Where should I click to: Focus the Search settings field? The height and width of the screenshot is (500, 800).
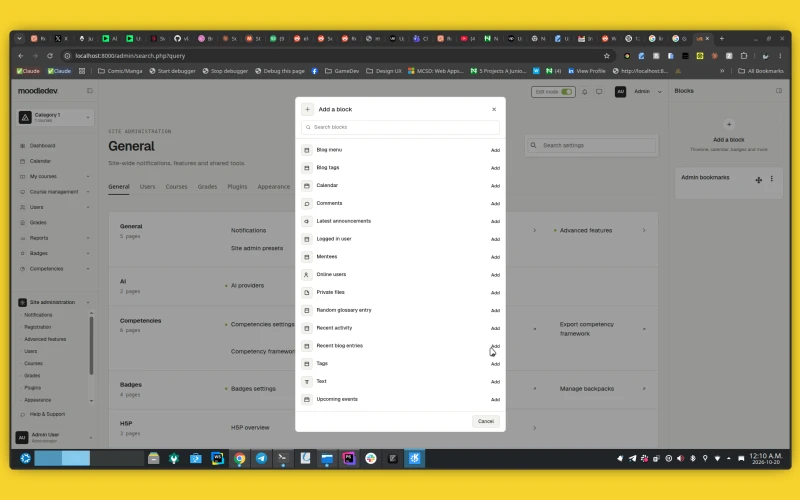click(x=592, y=145)
